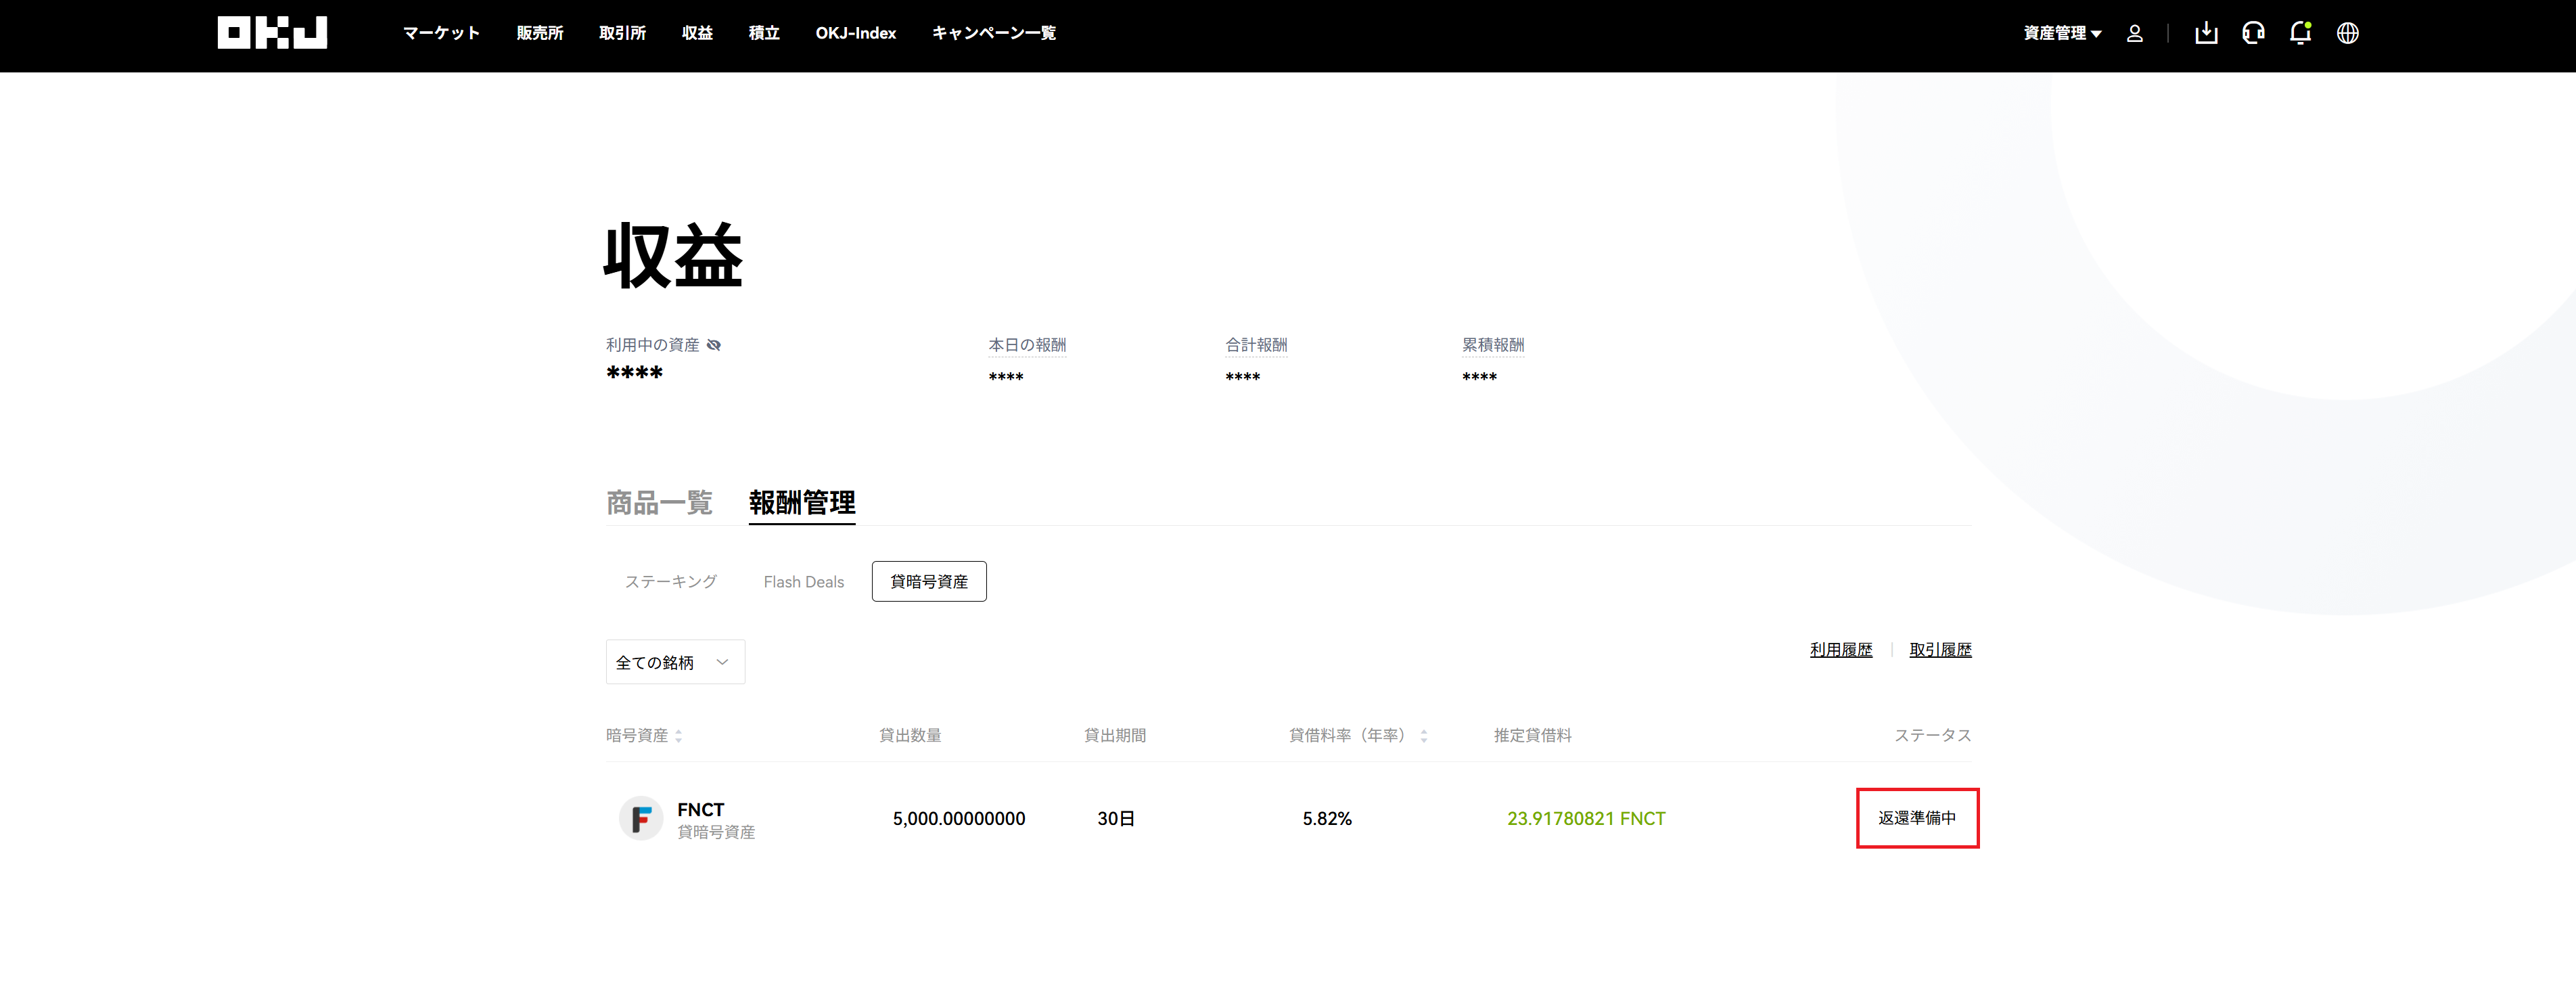Click the 本日の報酬 label
The height and width of the screenshot is (984, 2576).
1027,345
